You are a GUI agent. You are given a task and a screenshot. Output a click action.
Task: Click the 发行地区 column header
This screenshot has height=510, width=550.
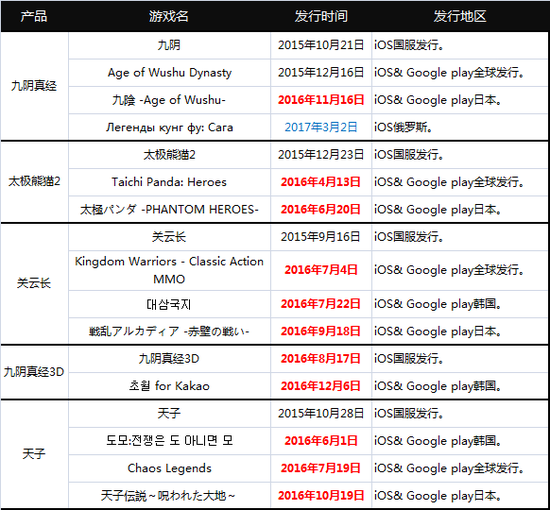460,16
